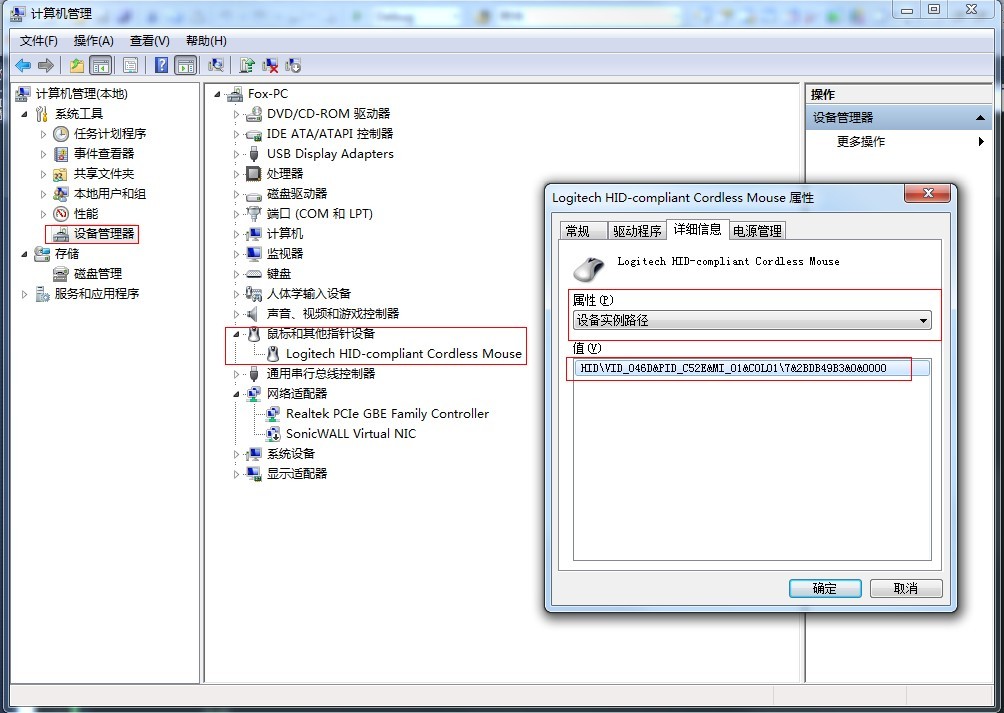Collapse 鼠标和其他指针设备 category
Screen dimensions: 1004x713
pos(236,334)
